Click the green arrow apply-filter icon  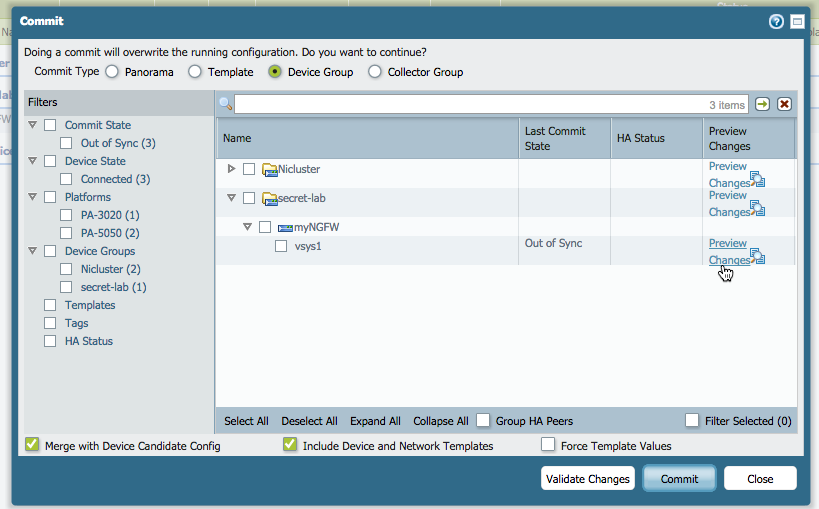[763, 104]
